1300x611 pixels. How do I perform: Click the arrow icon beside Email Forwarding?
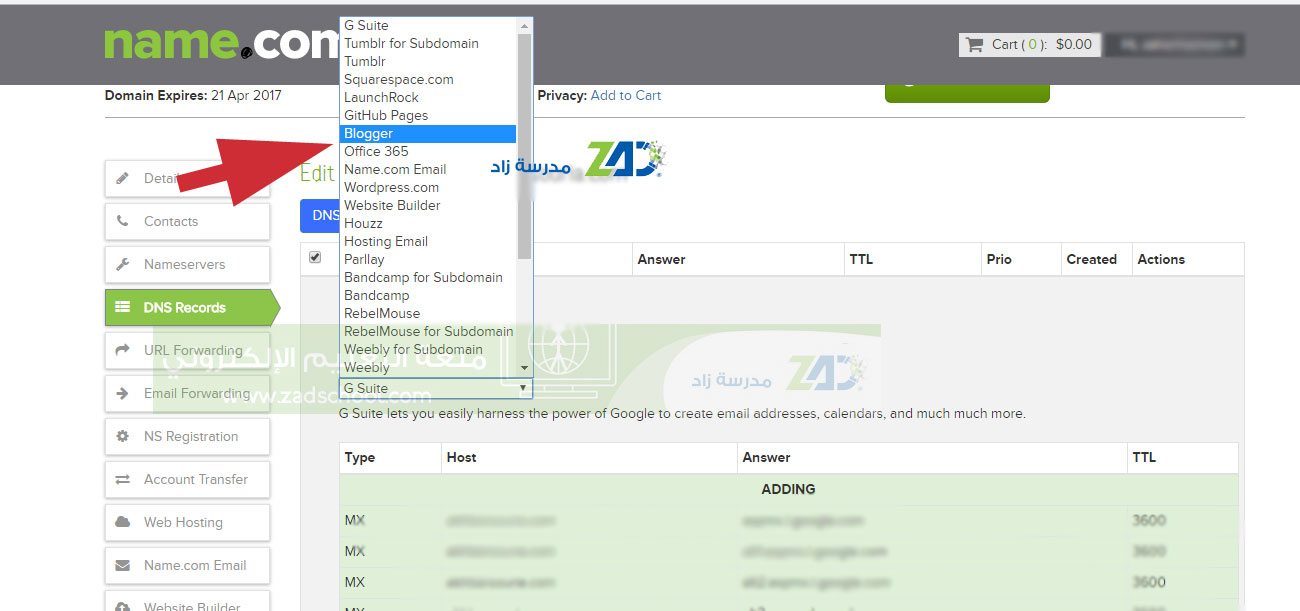122,393
